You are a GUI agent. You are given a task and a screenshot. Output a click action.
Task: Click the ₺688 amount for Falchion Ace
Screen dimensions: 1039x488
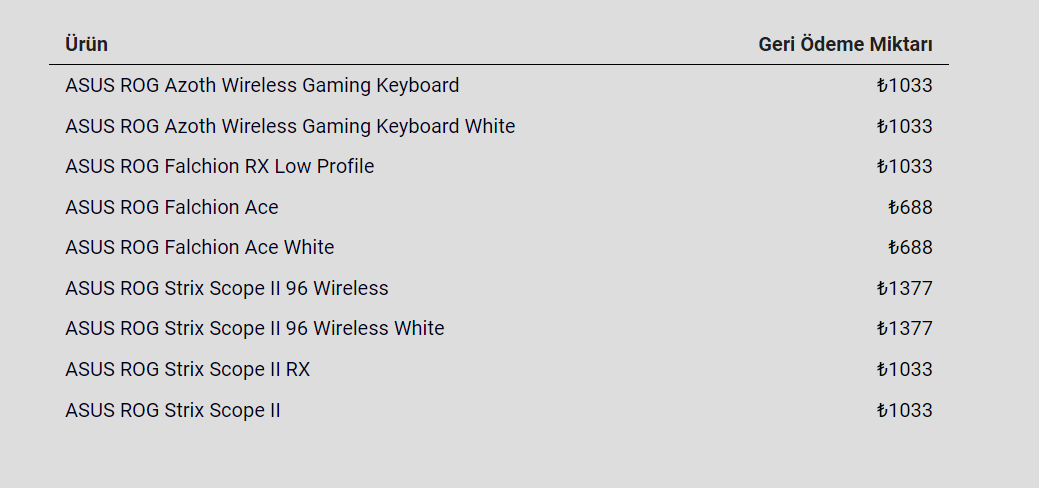(910, 207)
